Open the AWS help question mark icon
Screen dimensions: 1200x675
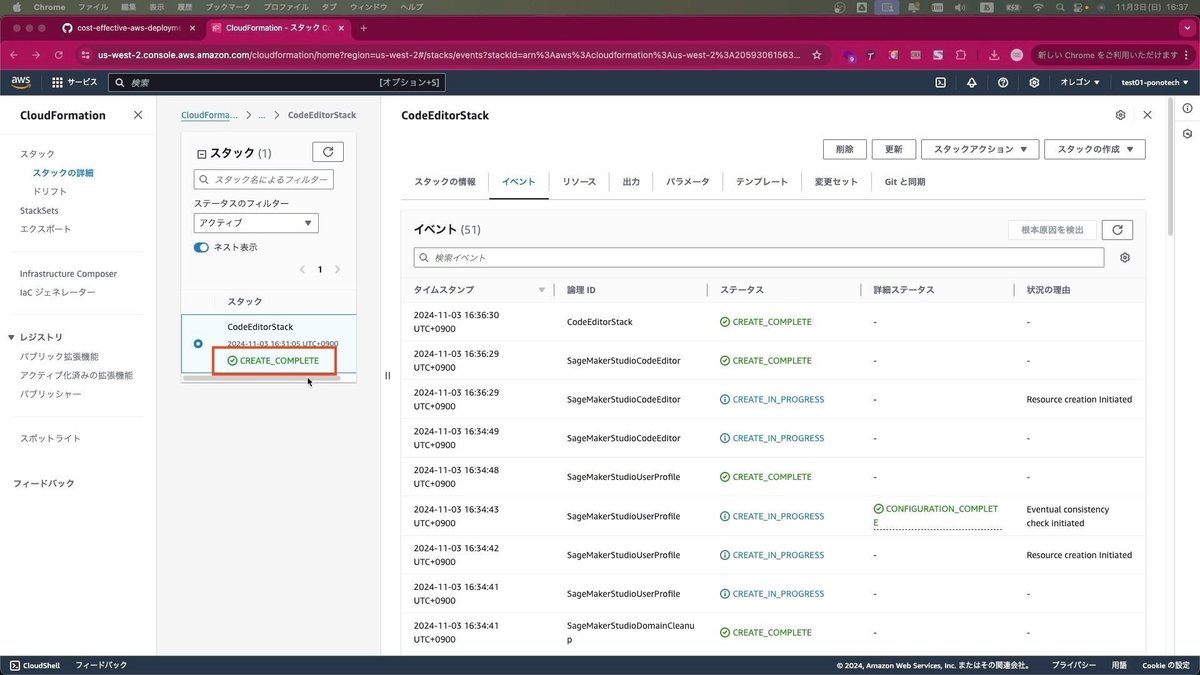click(x=1003, y=82)
